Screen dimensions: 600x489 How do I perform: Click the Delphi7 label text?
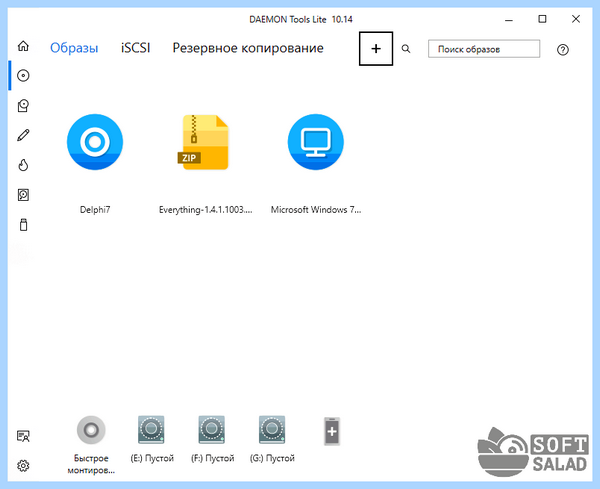coord(95,210)
